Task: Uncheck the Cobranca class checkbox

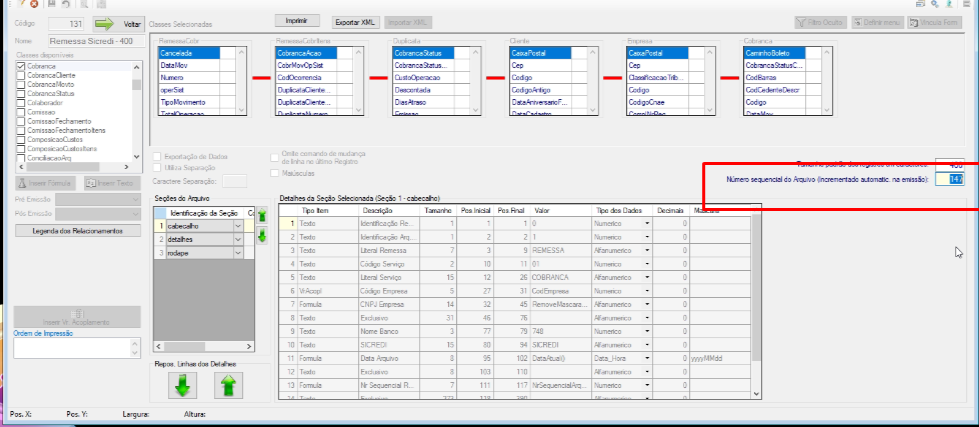Action: (x=21, y=66)
